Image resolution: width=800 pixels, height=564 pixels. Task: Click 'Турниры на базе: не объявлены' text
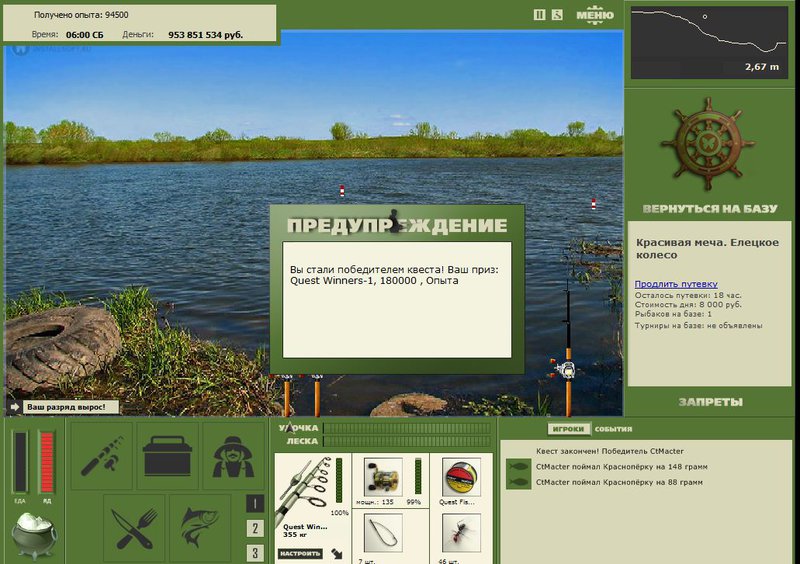[x=698, y=325]
